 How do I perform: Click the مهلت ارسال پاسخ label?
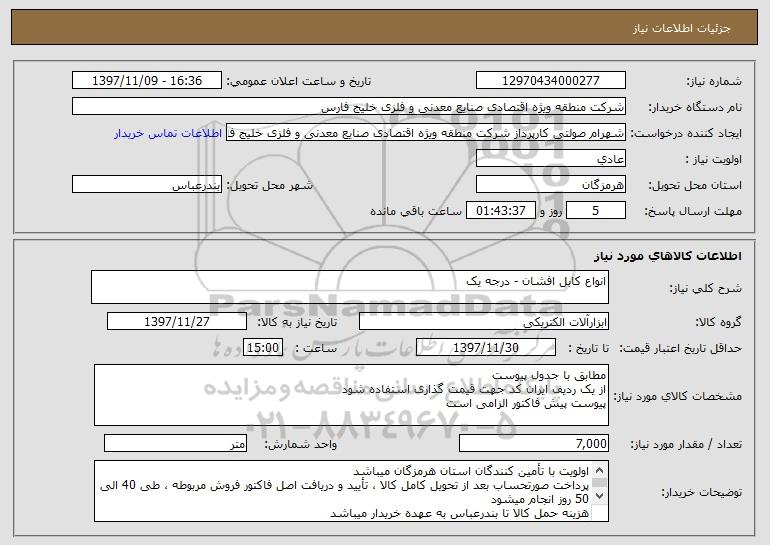[693, 212]
